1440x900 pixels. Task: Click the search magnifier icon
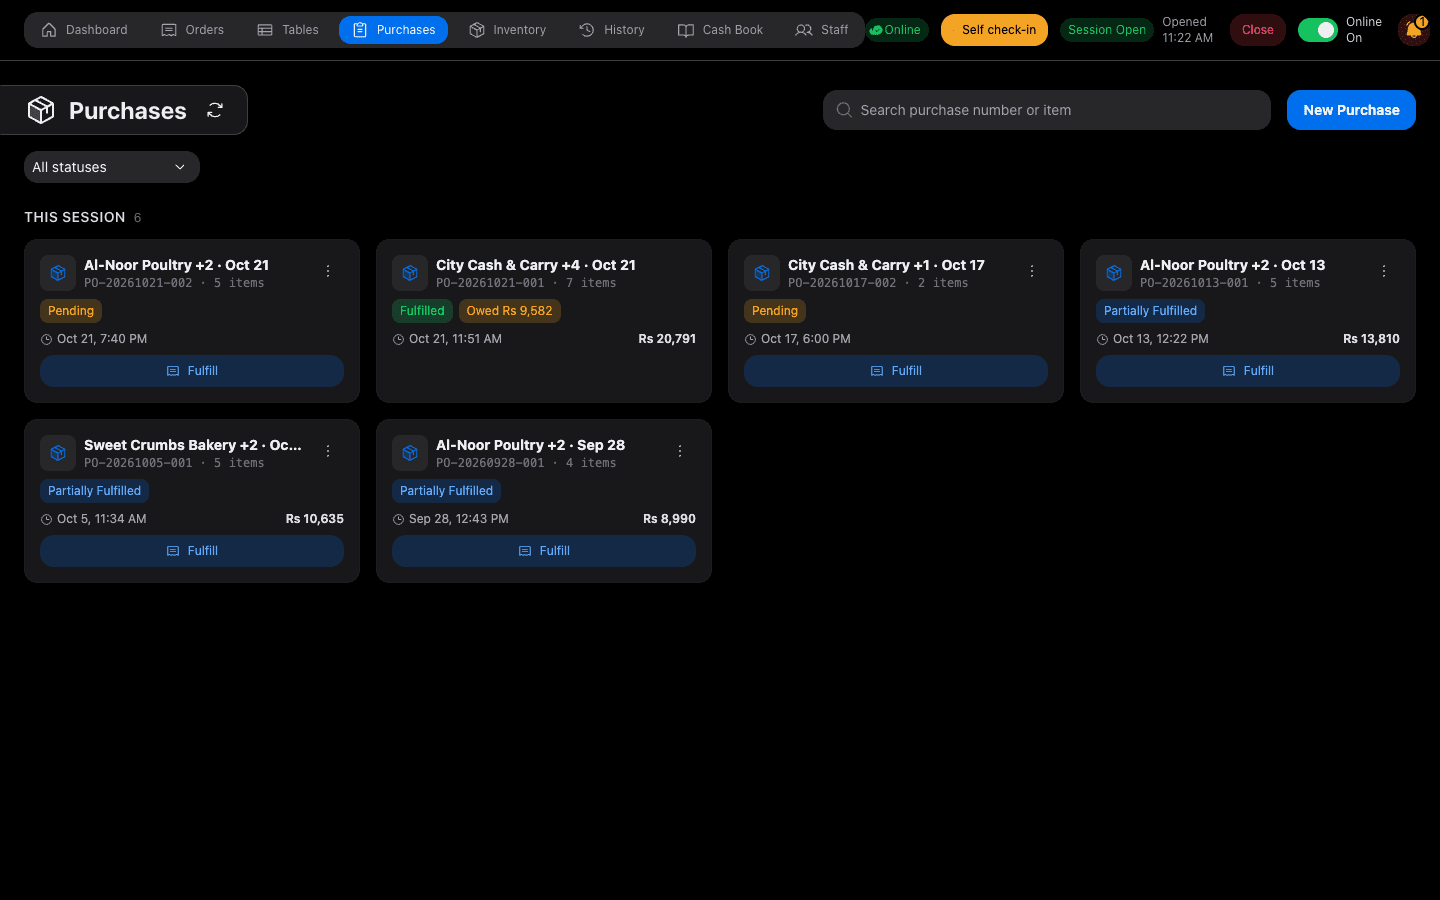coord(845,110)
